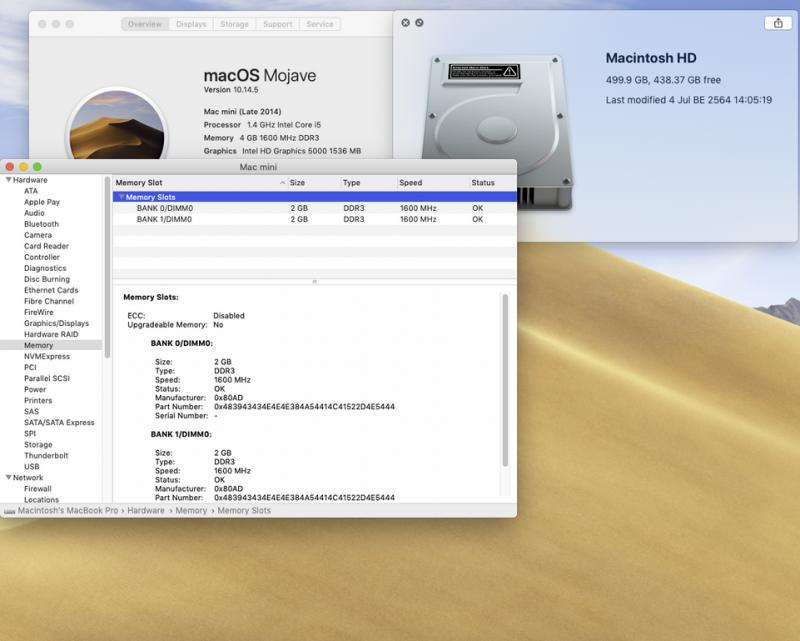
Task: Select Hardware RAID in the sidebar
Action: (x=51, y=334)
